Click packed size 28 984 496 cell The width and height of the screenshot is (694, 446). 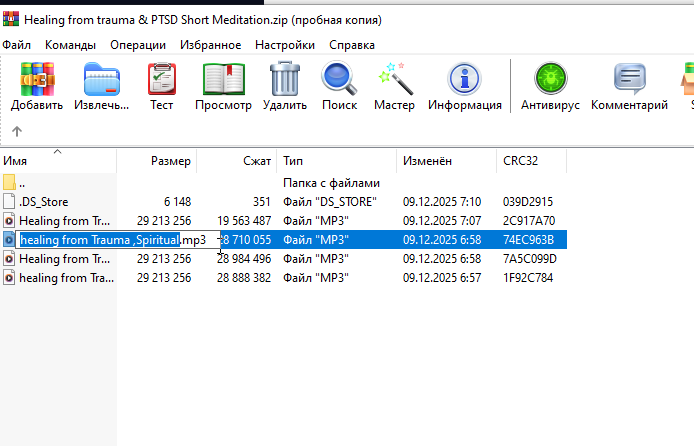click(244, 258)
